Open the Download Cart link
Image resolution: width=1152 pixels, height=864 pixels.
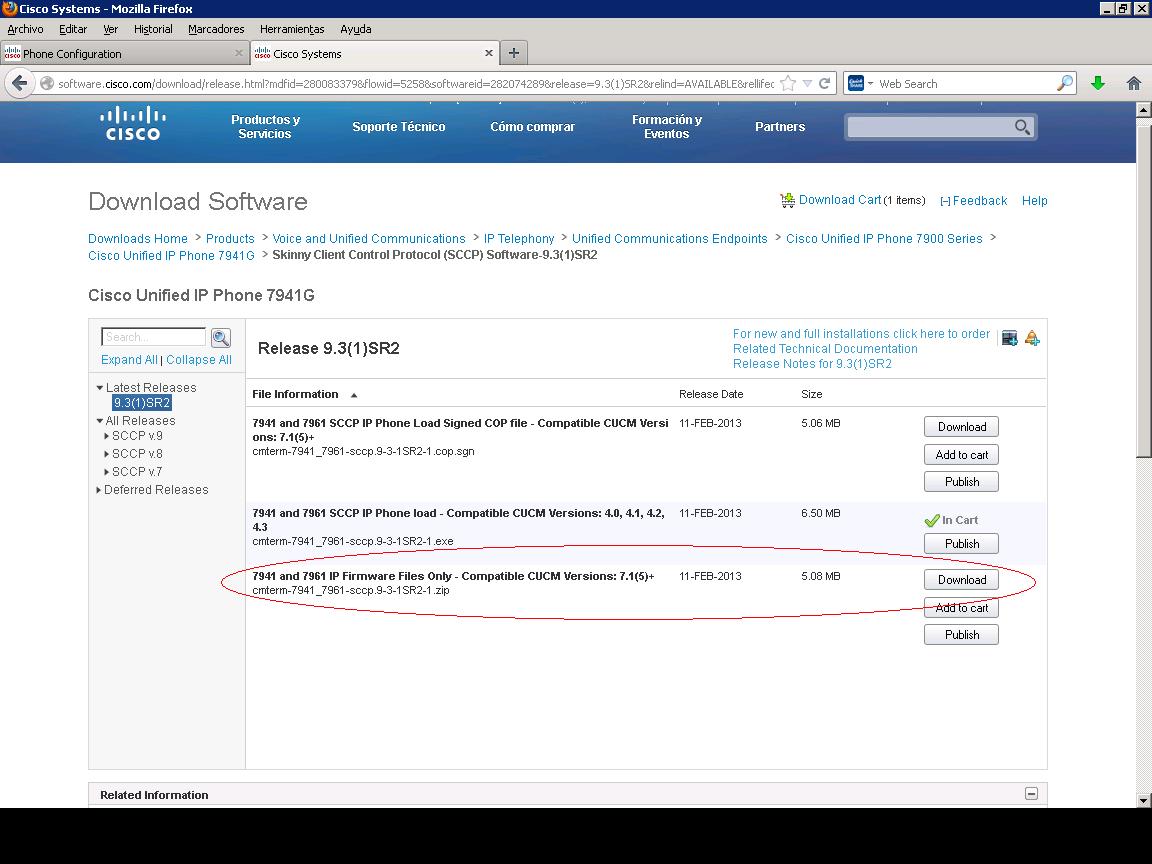click(840, 200)
